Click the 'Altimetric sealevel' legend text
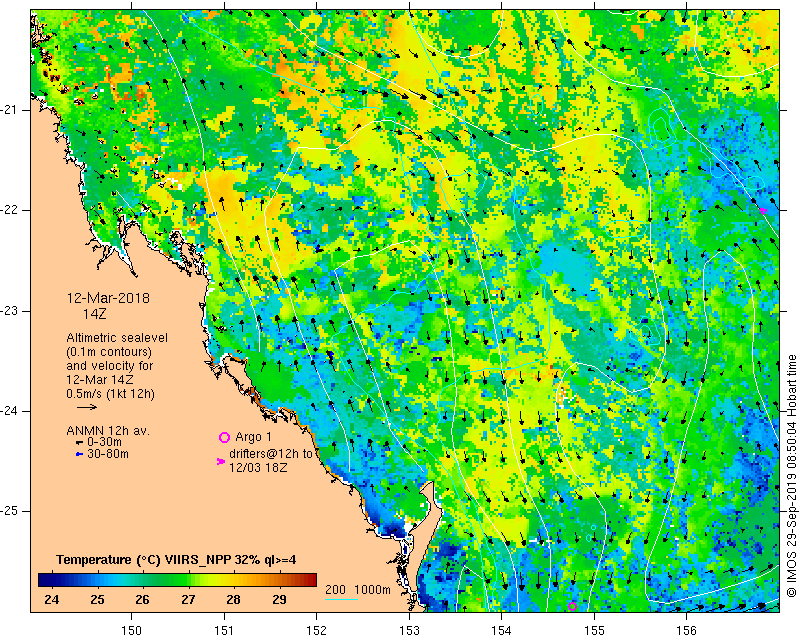 [117, 338]
